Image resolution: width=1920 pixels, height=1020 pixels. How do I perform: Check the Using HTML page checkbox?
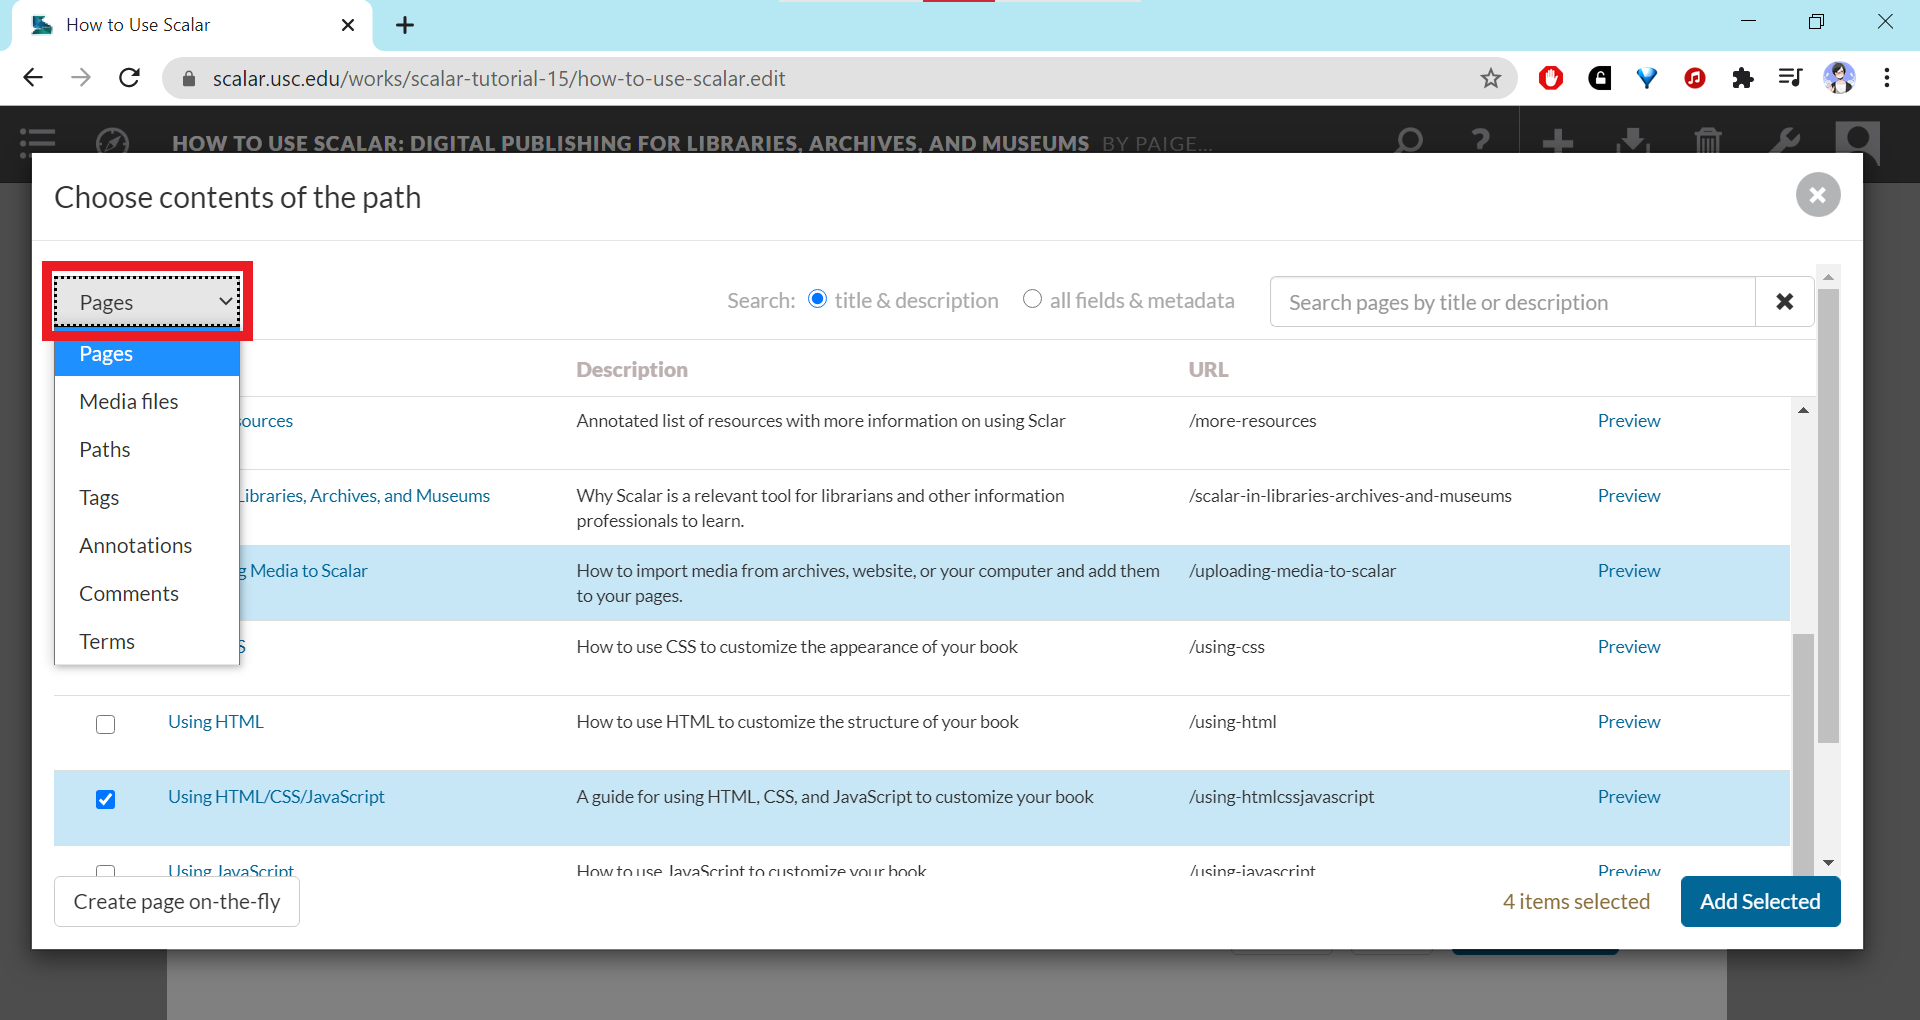[106, 724]
